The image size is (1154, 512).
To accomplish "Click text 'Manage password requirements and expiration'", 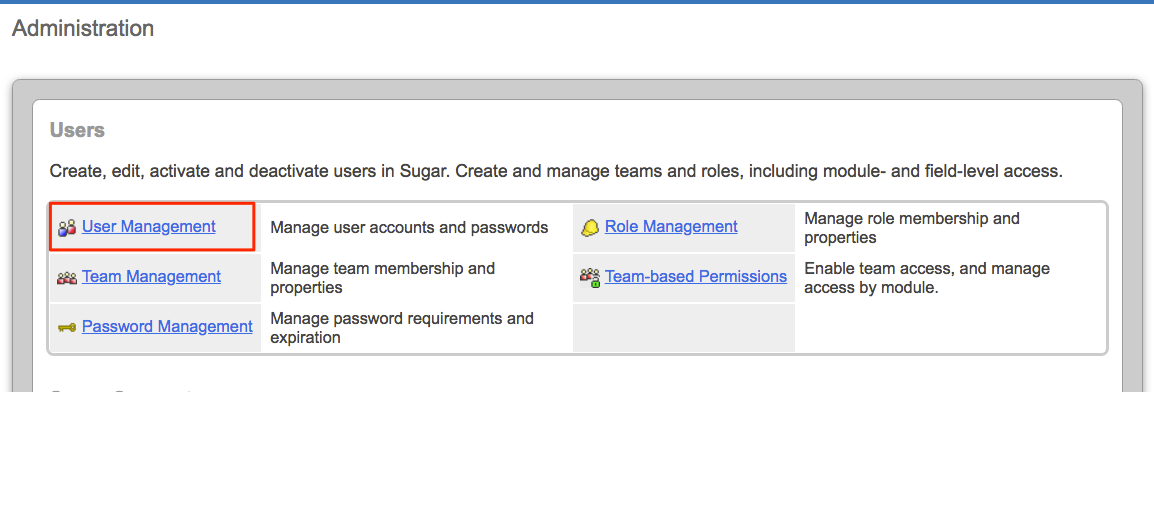I will [x=402, y=328].
